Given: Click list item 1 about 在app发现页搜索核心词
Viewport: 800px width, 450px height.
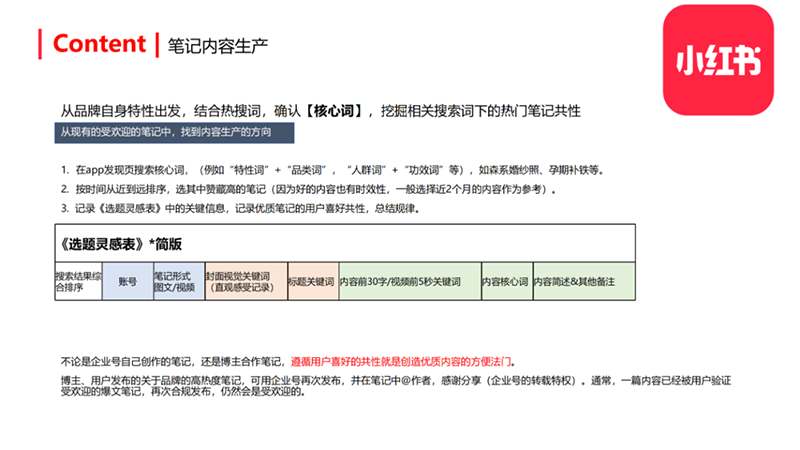Looking at the screenshot, I should pyautogui.click(x=333, y=170).
